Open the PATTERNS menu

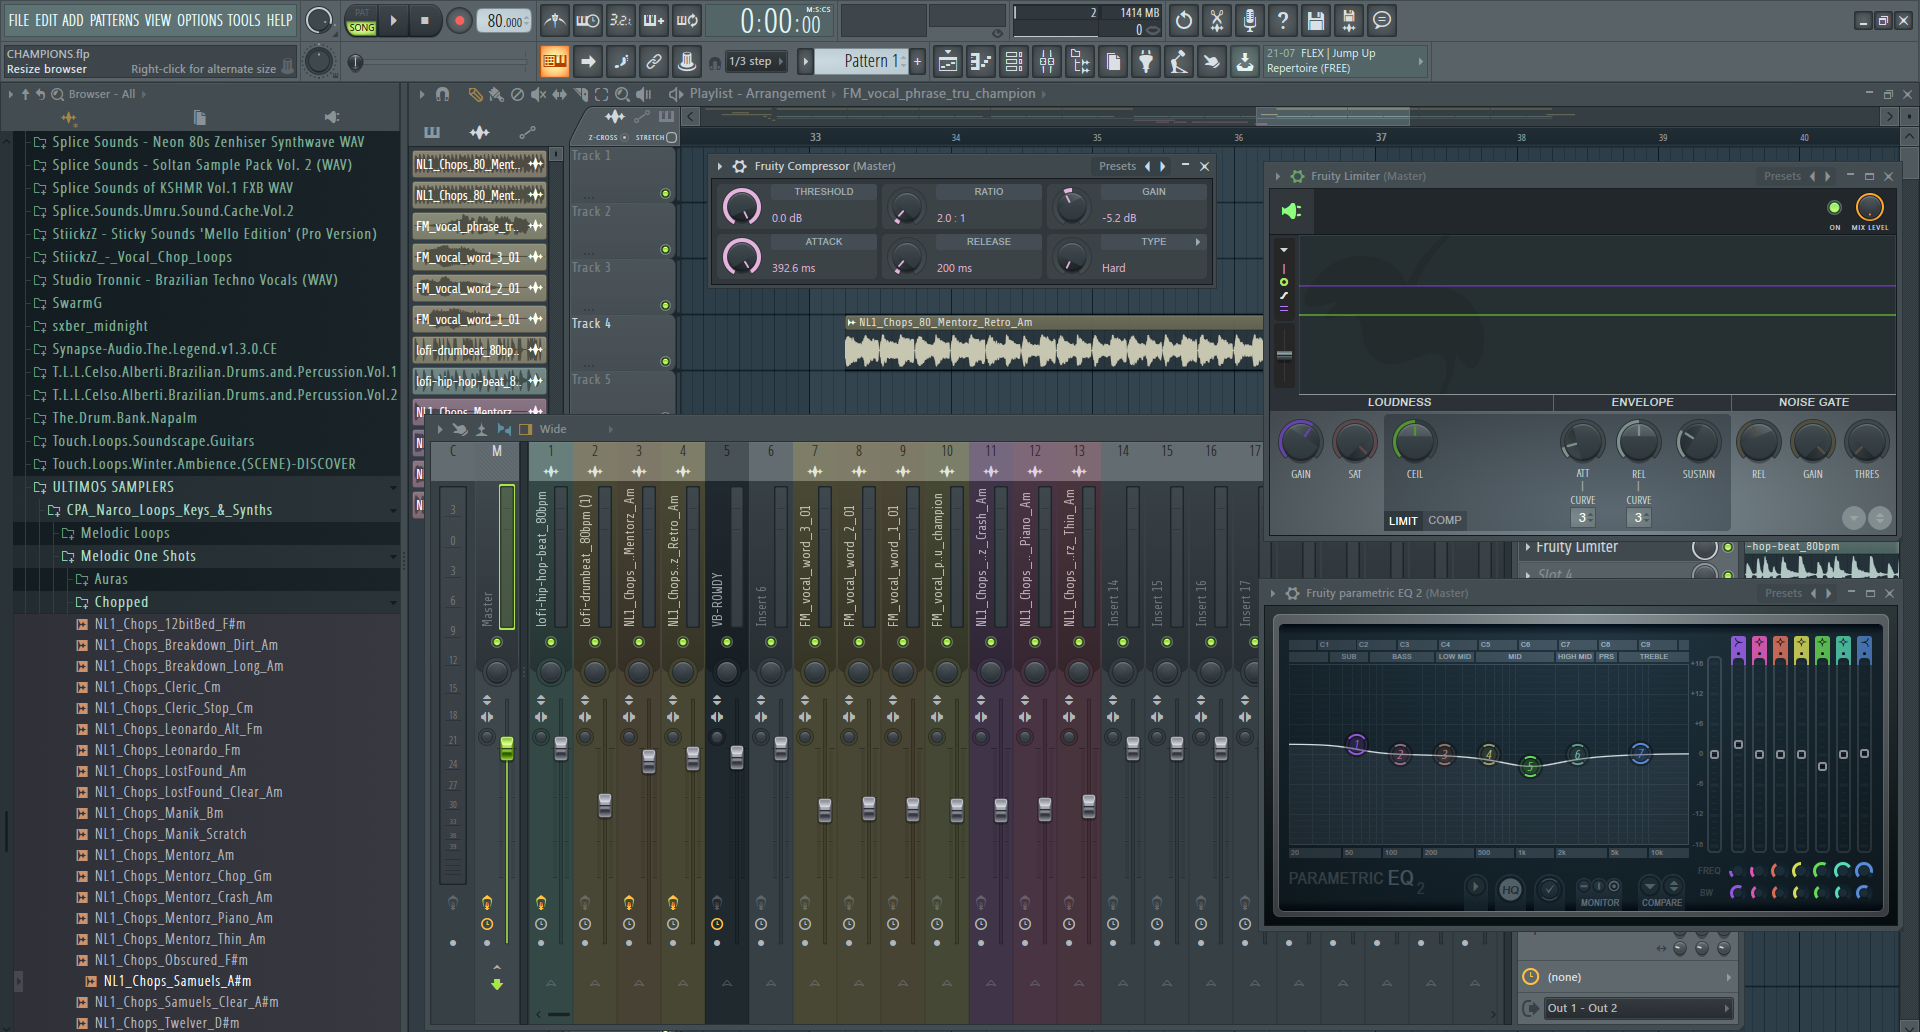(114, 20)
